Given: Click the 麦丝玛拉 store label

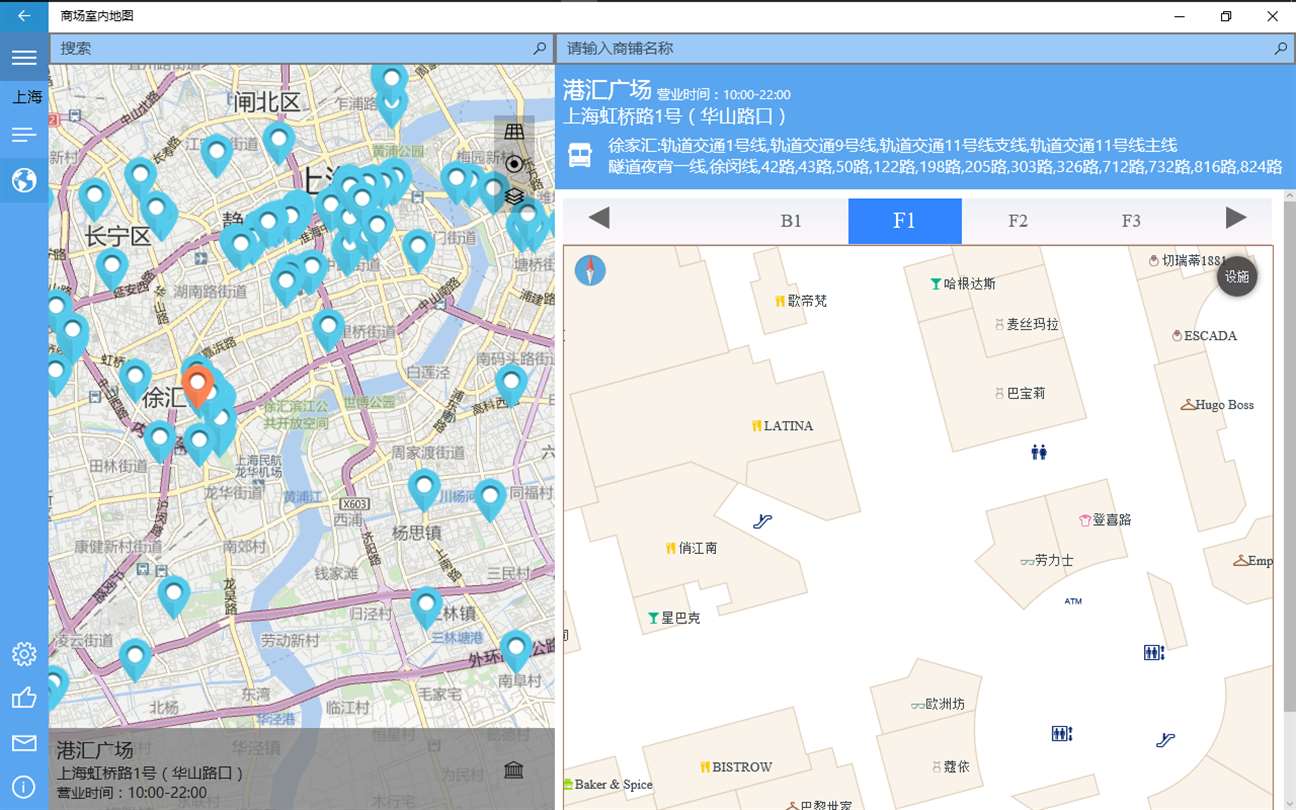Looking at the screenshot, I should [1026, 325].
